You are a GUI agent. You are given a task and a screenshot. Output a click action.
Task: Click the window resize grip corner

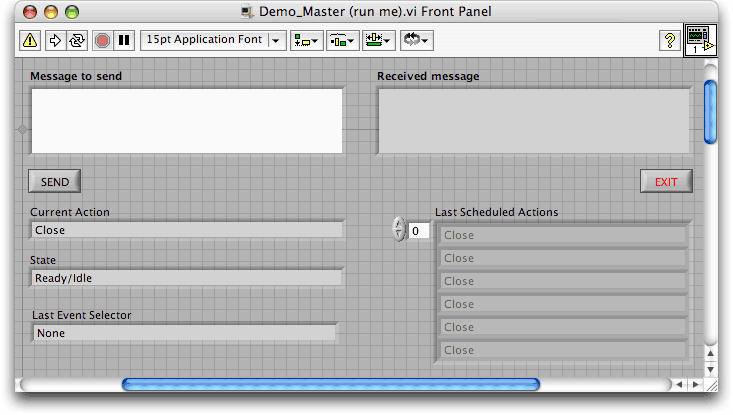[x=711, y=385]
